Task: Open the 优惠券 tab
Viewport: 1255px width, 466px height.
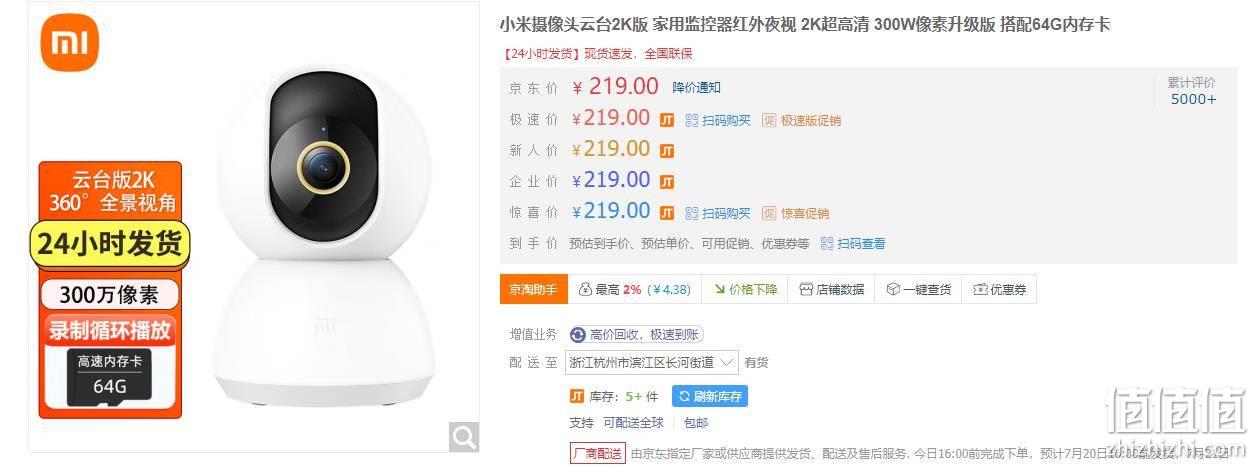Action: click(1000, 289)
